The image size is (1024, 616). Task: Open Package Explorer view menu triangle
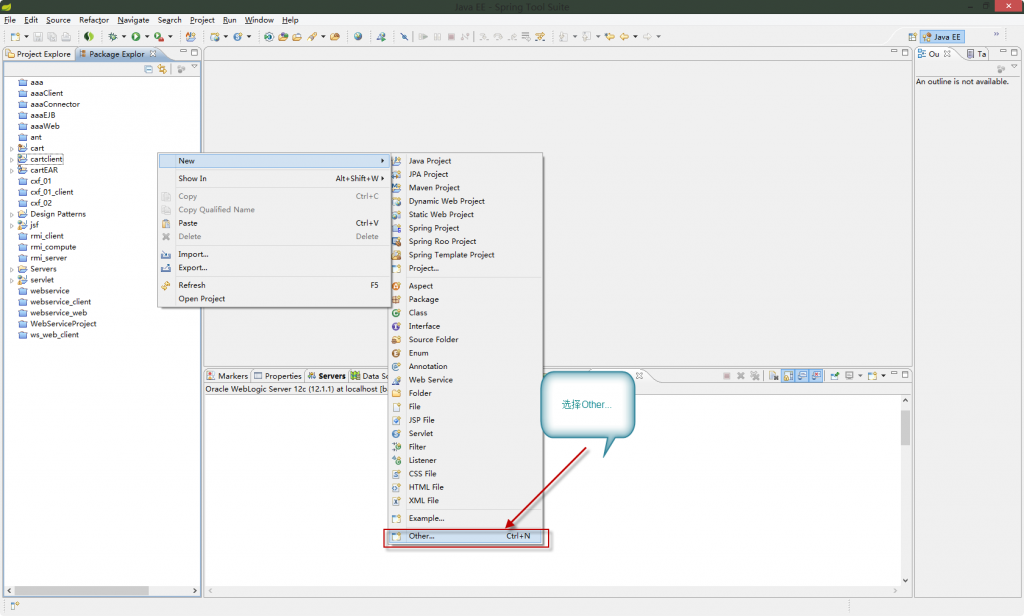[x=194, y=67]
